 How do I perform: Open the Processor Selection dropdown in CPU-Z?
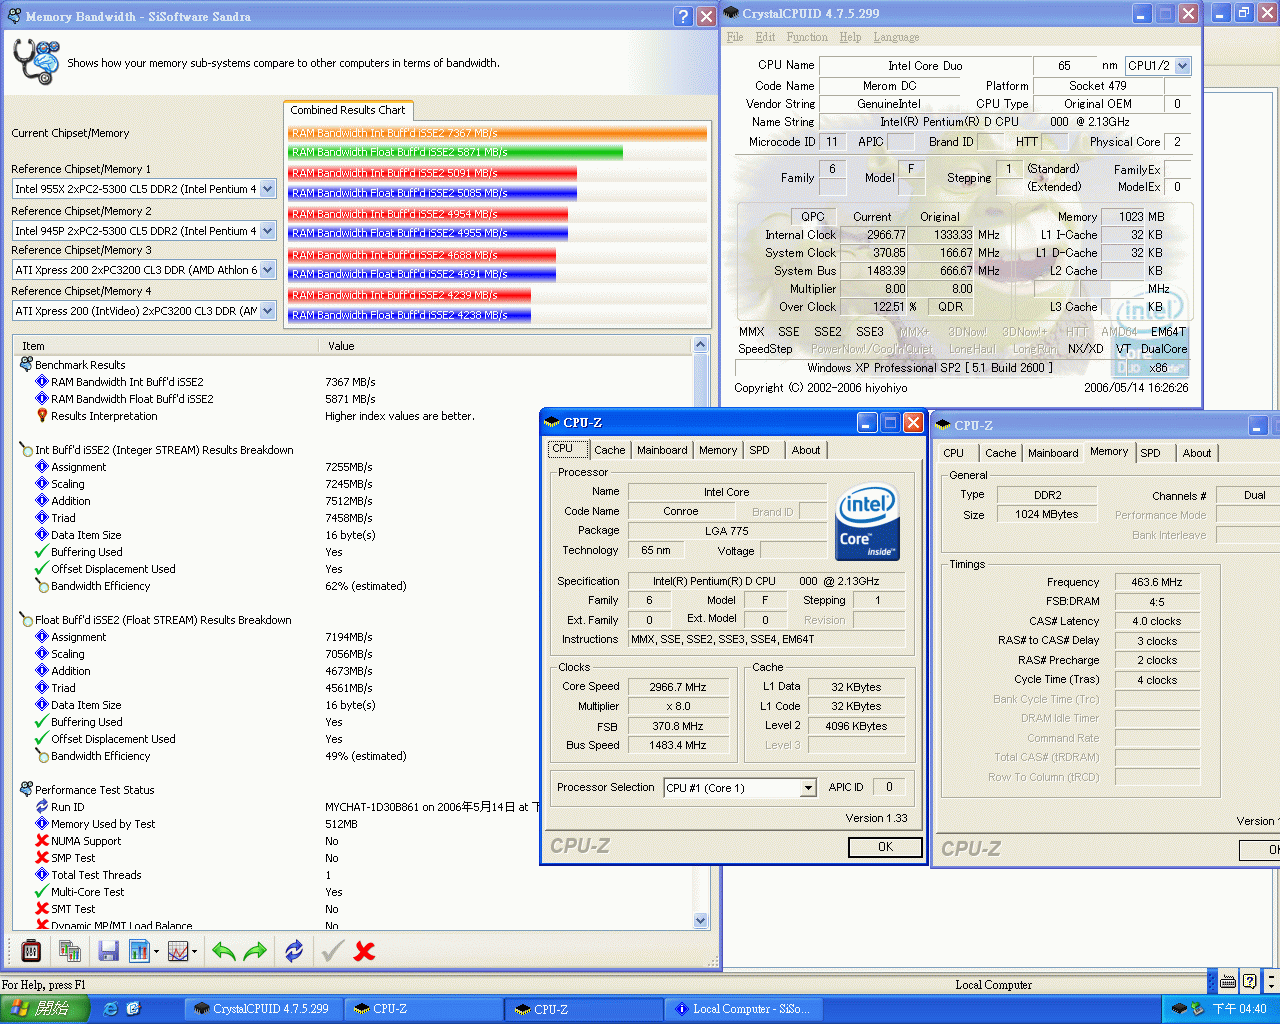[x=808, y=788]
